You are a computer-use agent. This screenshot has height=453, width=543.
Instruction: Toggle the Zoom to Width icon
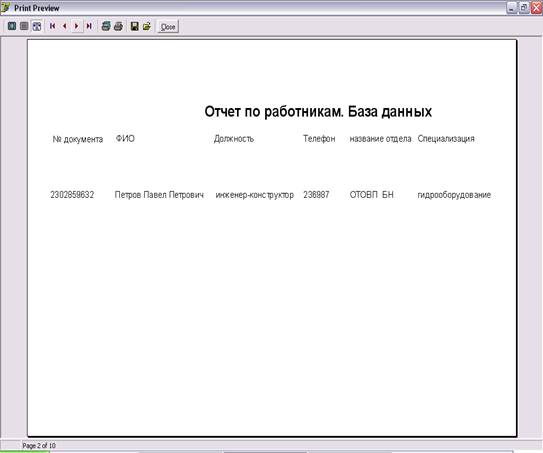point(37,26)
